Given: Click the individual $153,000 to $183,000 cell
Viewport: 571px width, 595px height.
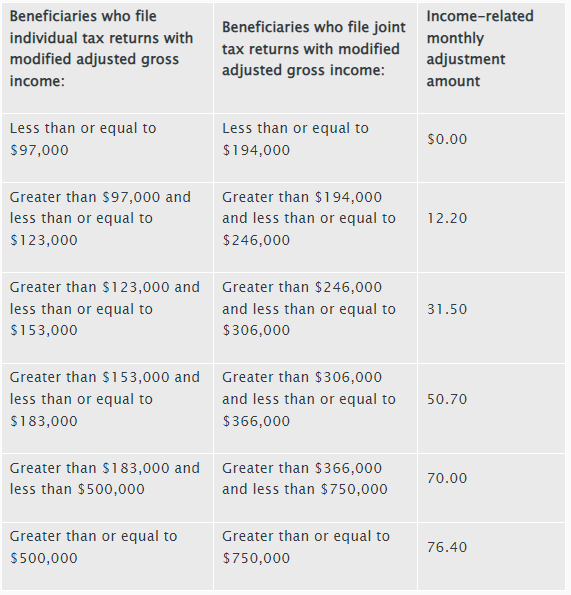Looking at the screenshot, I should tap(107, 408).
